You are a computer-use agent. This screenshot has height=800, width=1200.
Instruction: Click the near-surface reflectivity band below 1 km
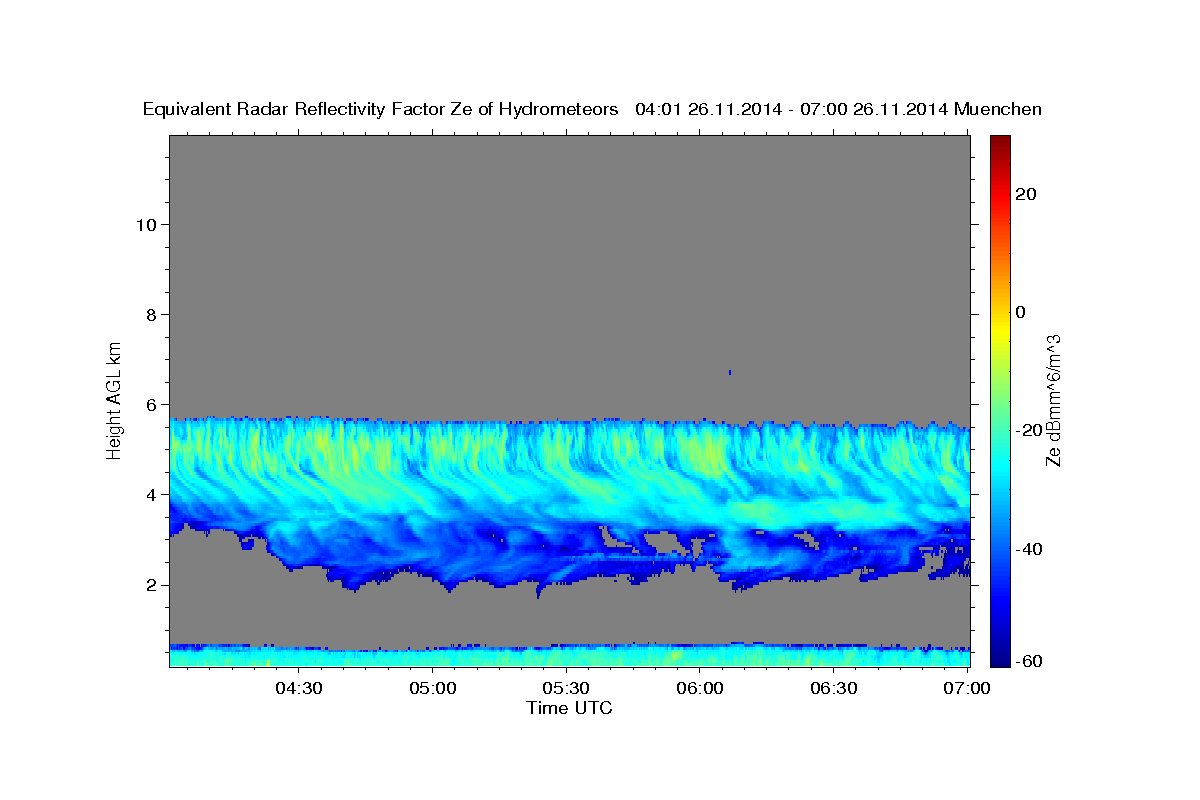coord(570,655)
